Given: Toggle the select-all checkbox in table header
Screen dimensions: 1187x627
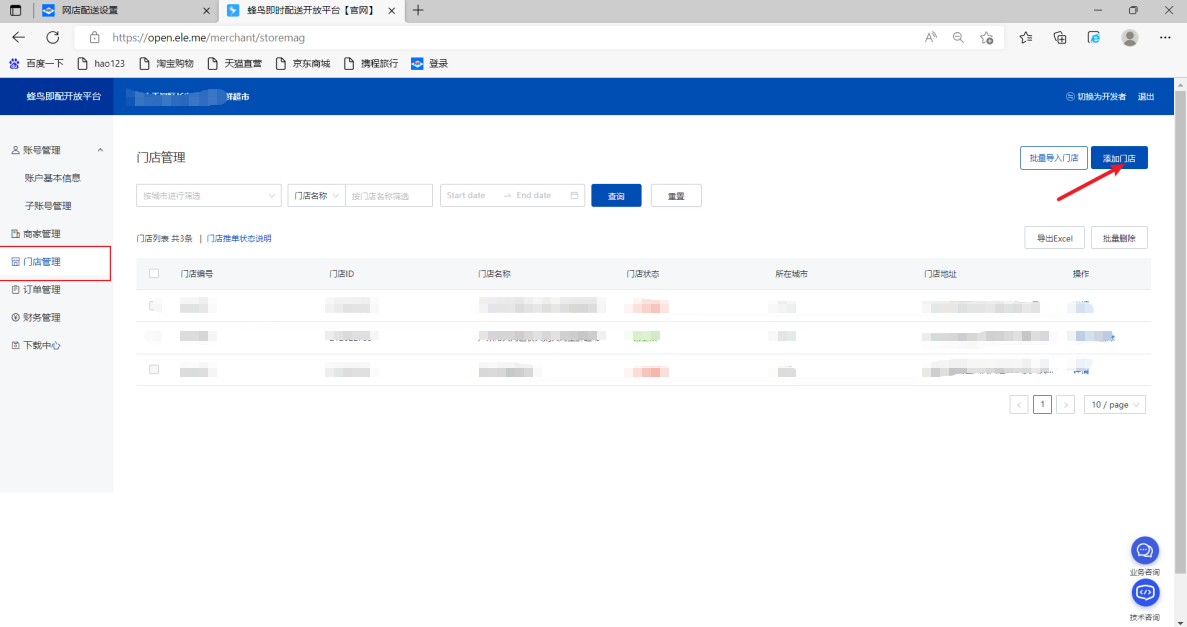Looking at the screenshot, I should click(154, 273).
